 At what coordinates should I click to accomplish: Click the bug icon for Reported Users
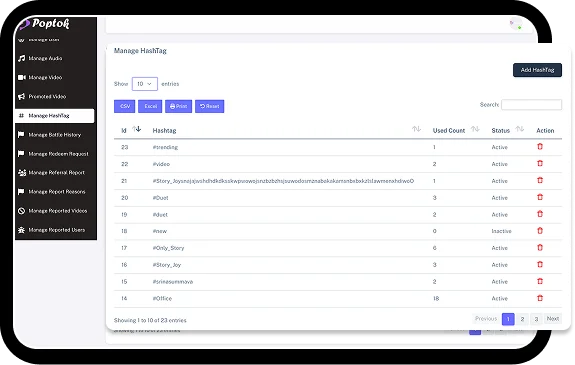[21, 230]
